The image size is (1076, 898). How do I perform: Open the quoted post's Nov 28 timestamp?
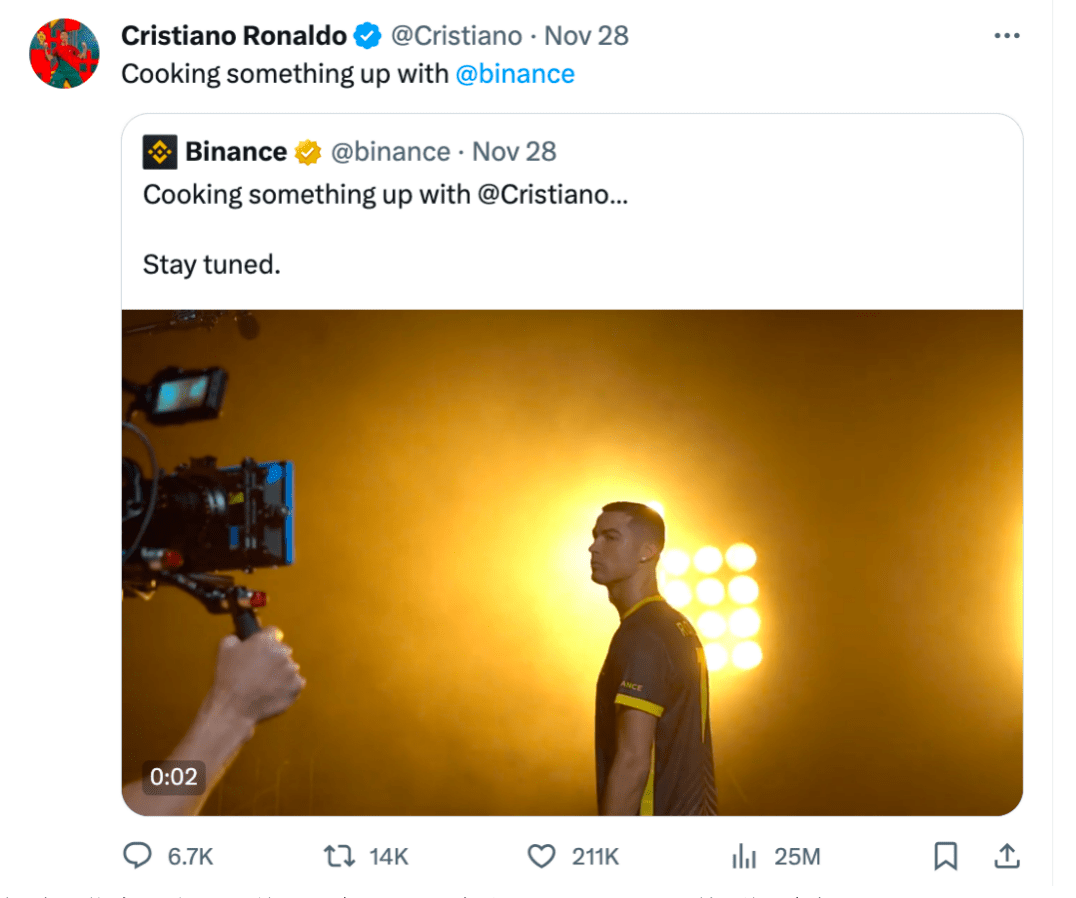tap(514, 152)
